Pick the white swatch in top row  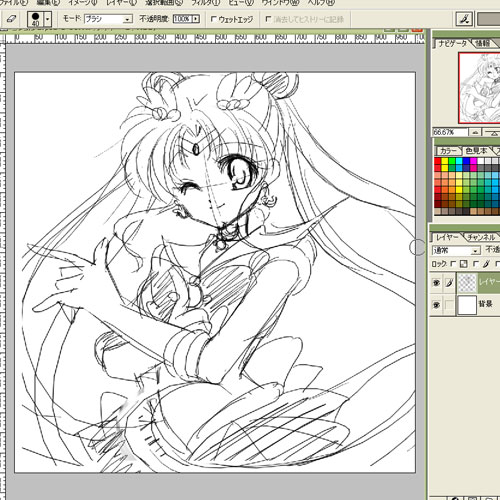481,161
